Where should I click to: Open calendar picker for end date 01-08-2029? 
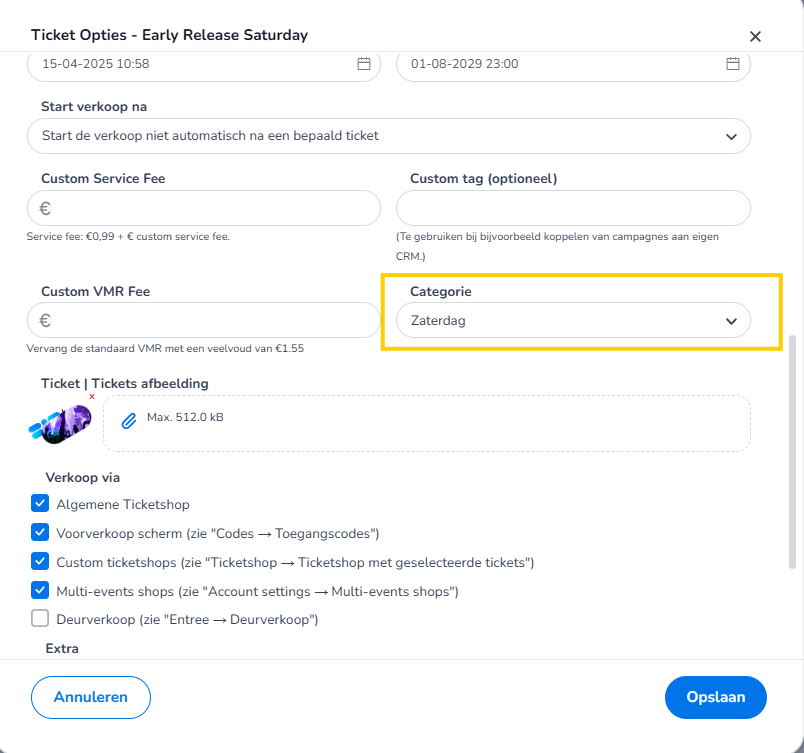(733, 64)
